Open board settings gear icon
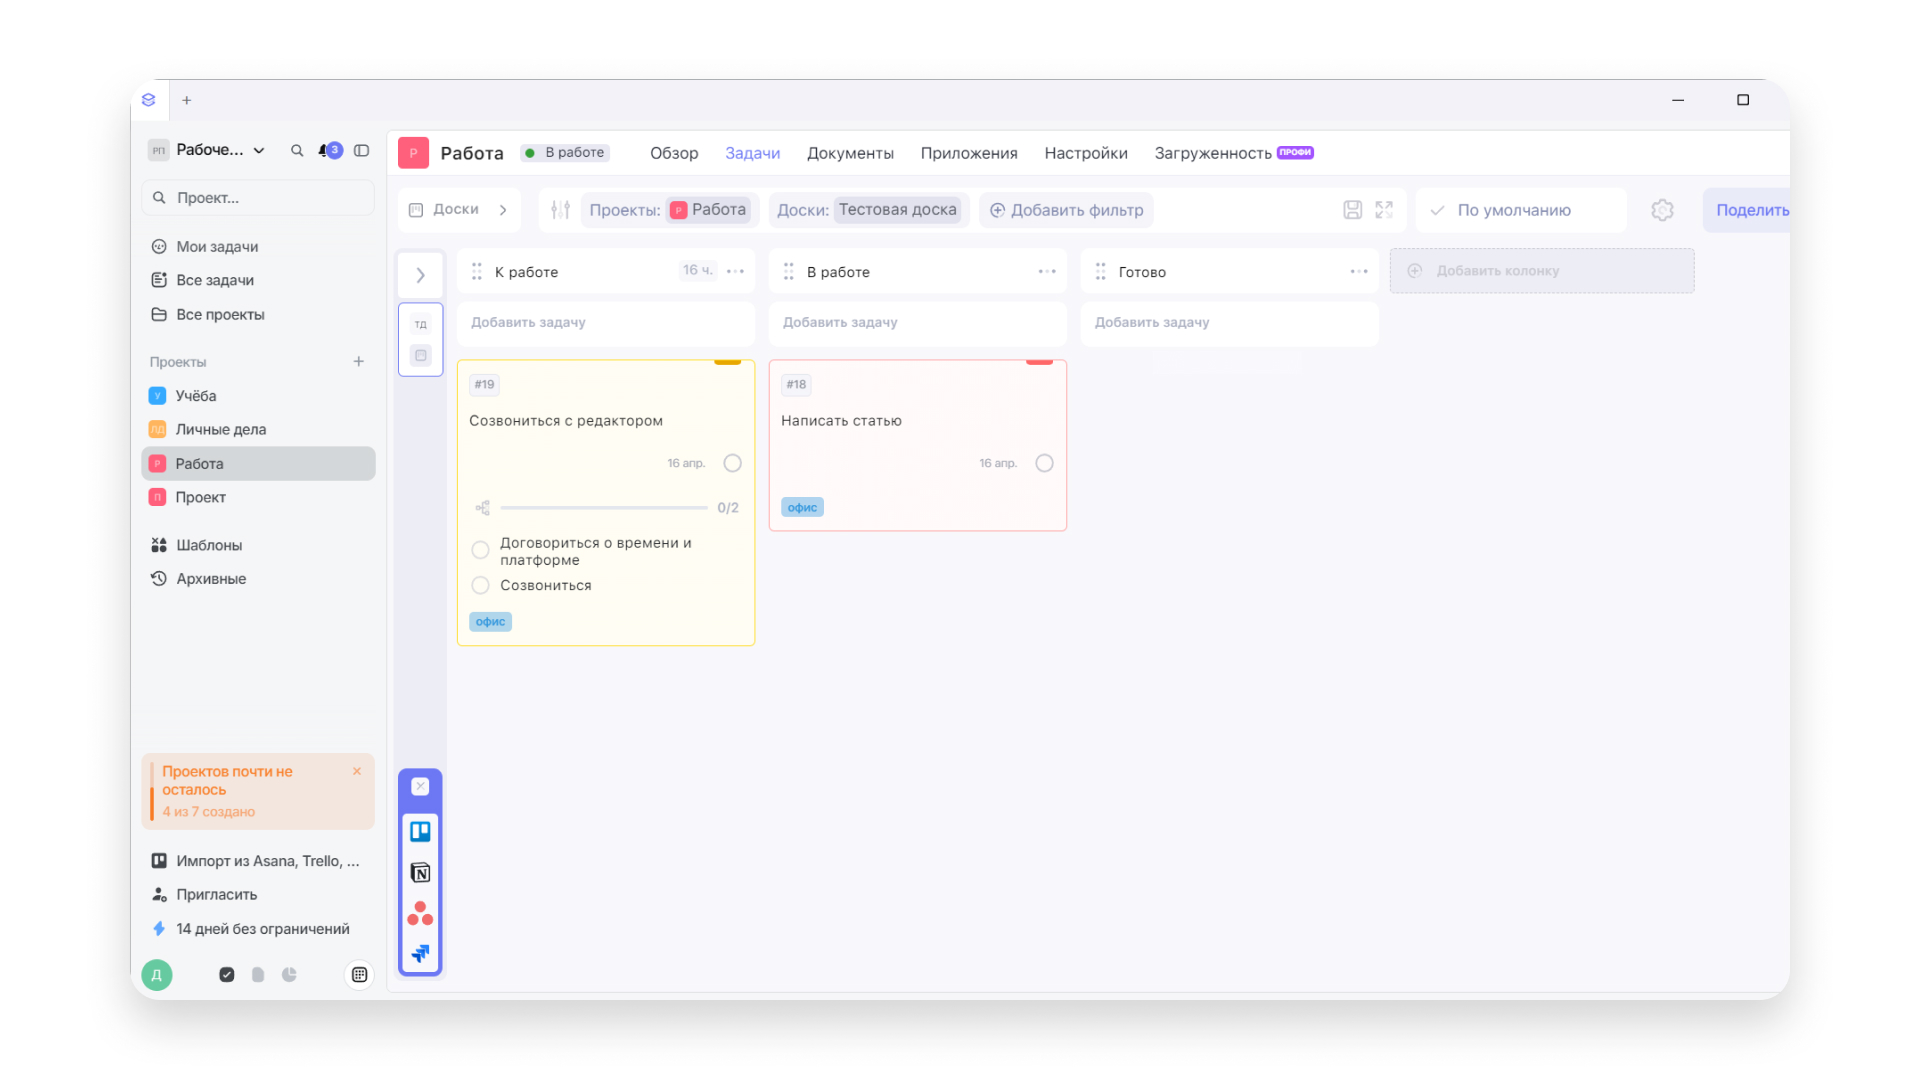This screenshot has height=1080, width=1920. click(1662, 210)
